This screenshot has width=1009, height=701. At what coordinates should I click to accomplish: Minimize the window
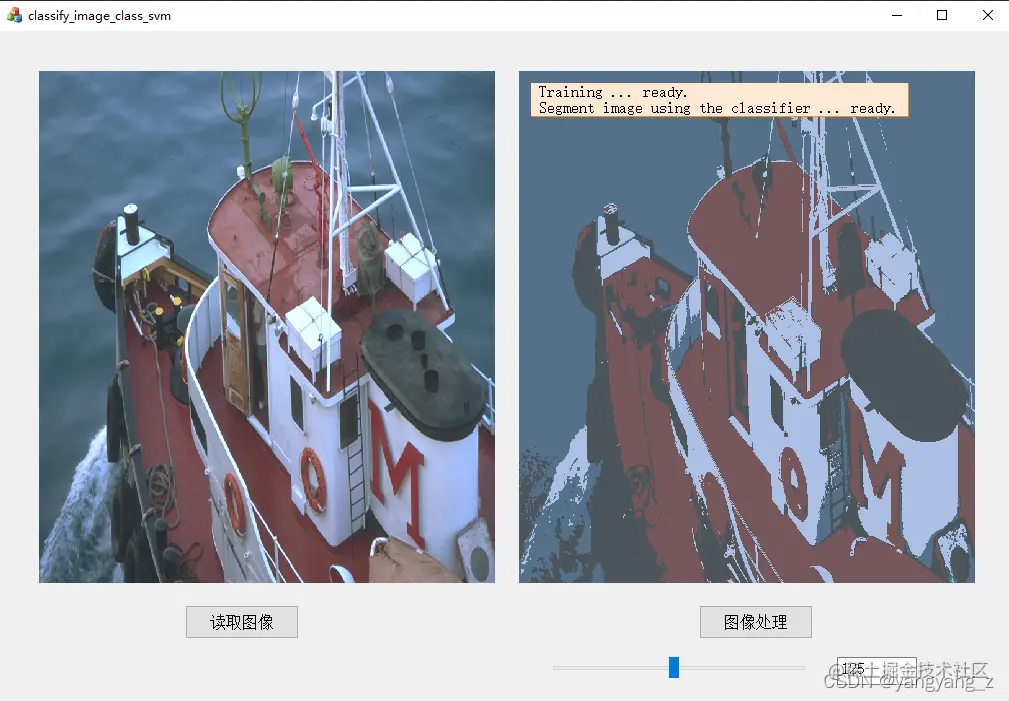point(896,15)
